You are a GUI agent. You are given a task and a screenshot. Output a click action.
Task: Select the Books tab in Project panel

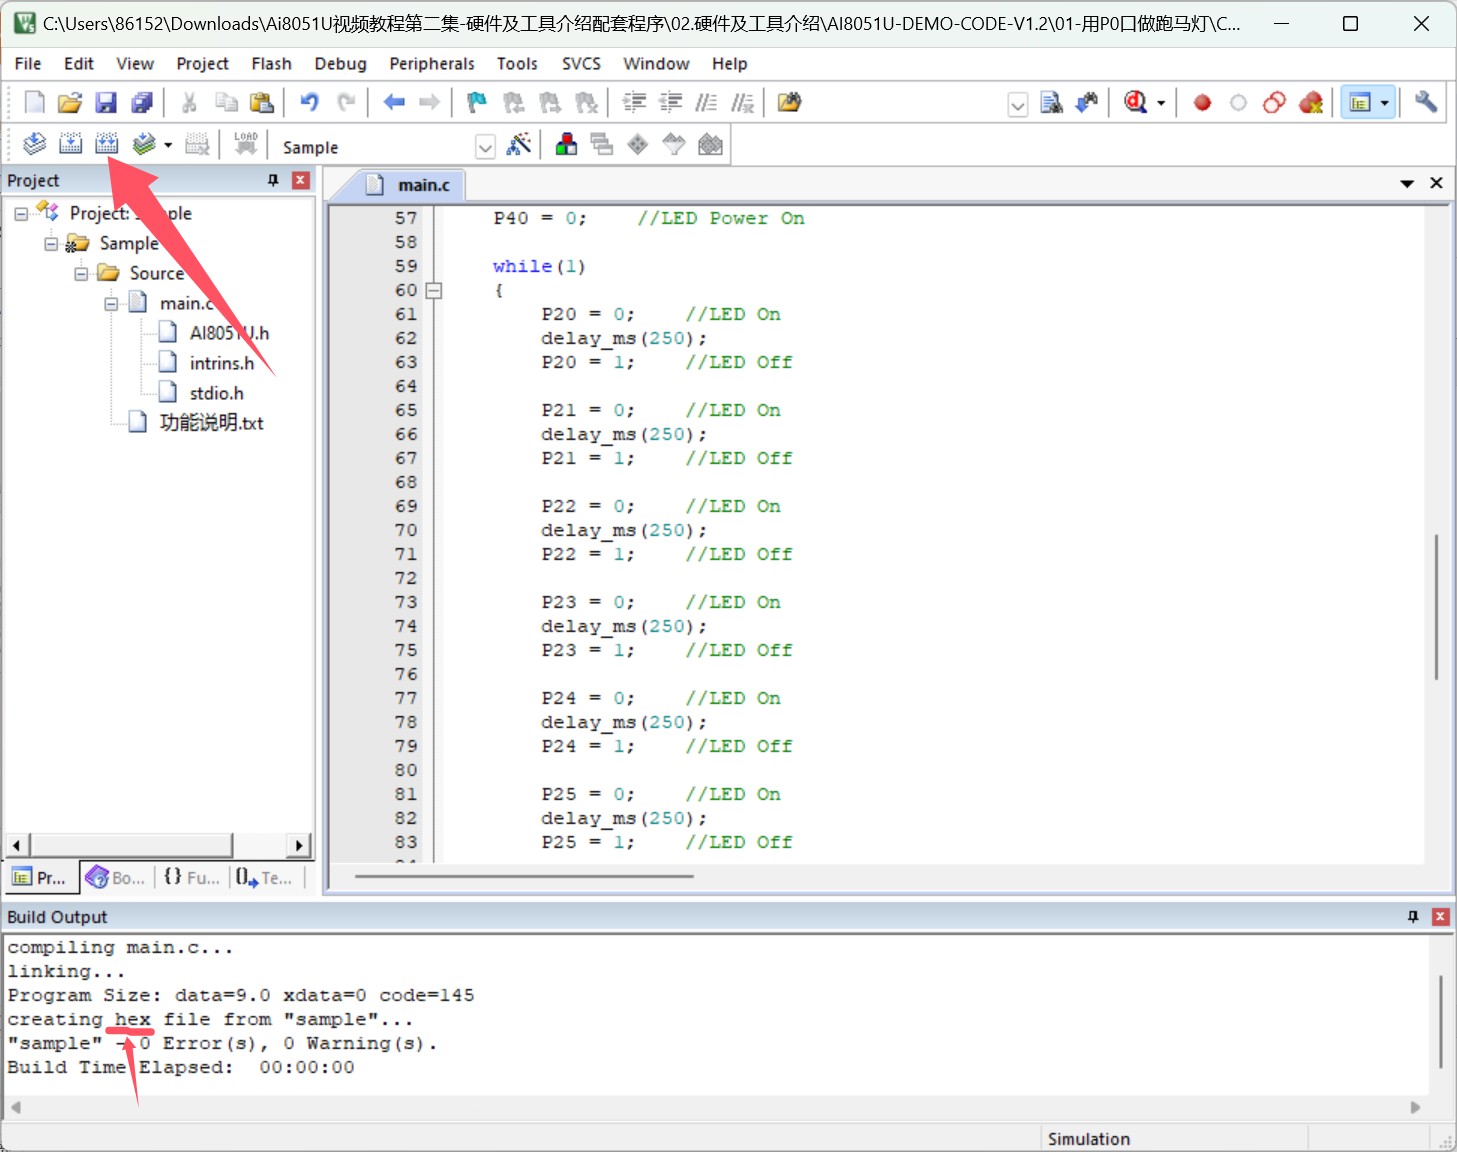(116, 877)
